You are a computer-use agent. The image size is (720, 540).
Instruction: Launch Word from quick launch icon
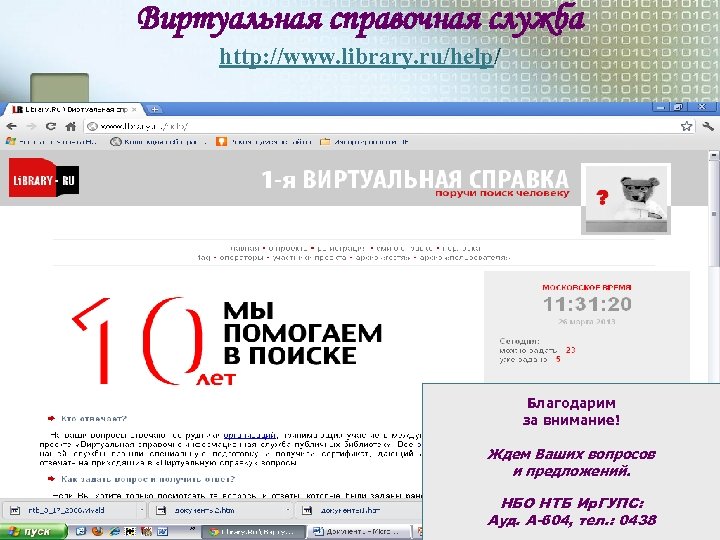(163, 532)
